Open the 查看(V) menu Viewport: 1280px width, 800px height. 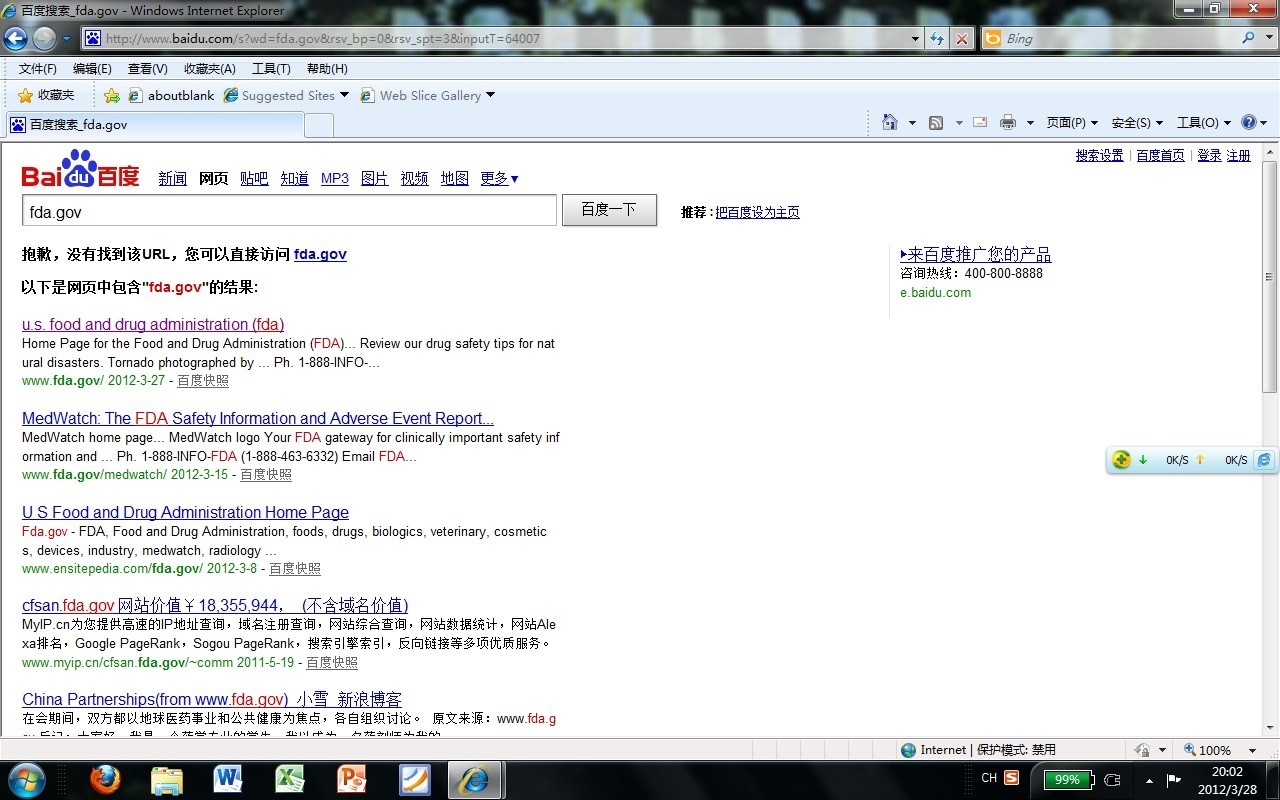(x=147, y=69)
